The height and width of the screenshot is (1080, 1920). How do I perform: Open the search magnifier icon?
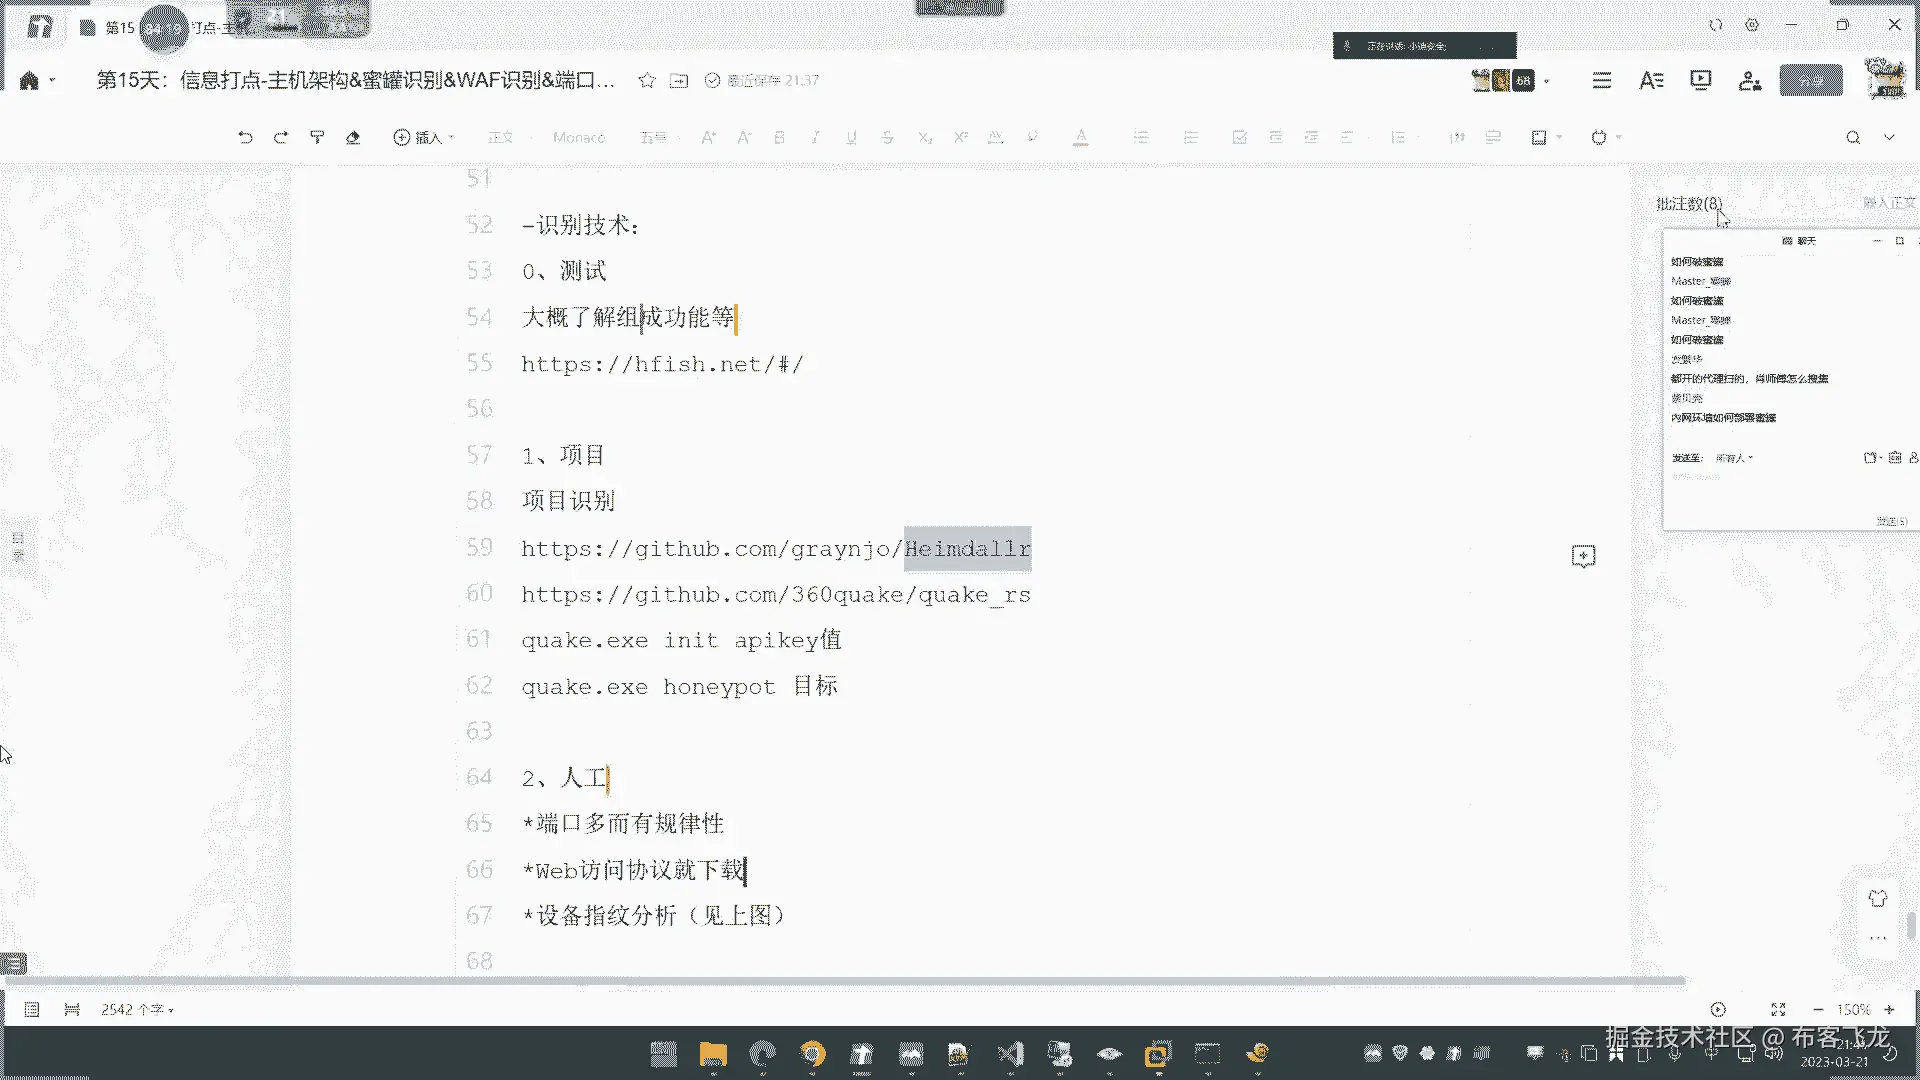tap(1853, 138)
